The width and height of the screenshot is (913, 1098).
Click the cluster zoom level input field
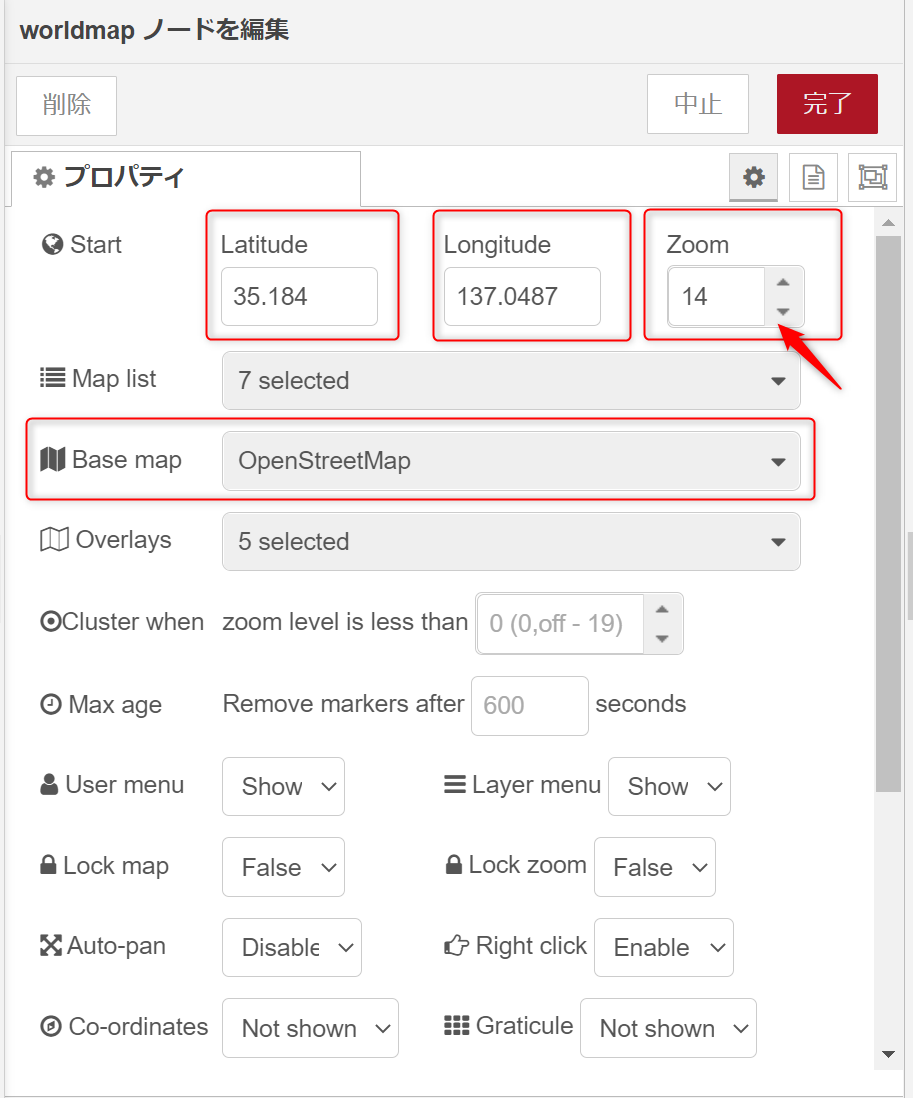click(x=560, y=623)
